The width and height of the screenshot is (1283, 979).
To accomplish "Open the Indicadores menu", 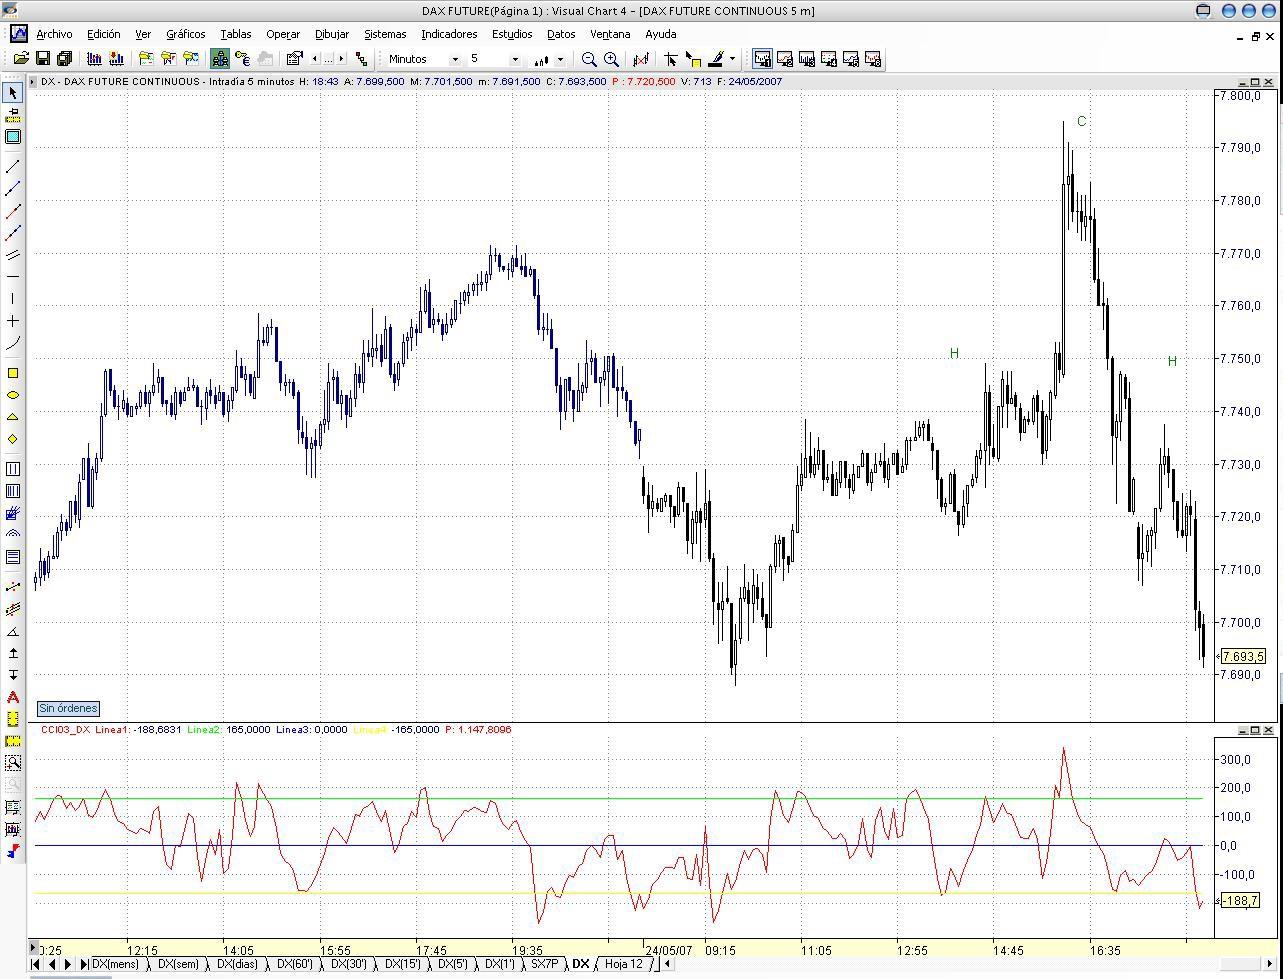I will point(449,34).
